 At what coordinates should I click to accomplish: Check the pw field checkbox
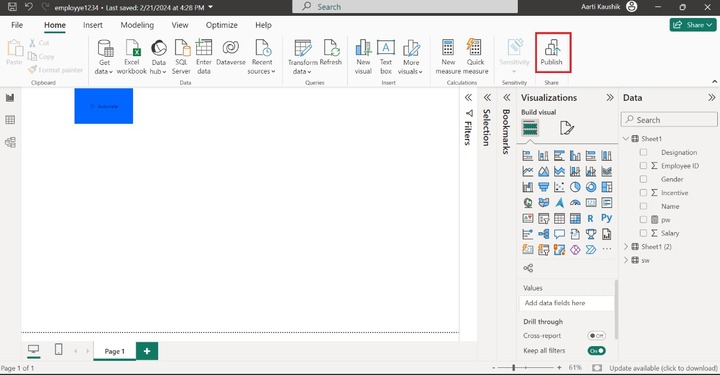pos(643,220)
